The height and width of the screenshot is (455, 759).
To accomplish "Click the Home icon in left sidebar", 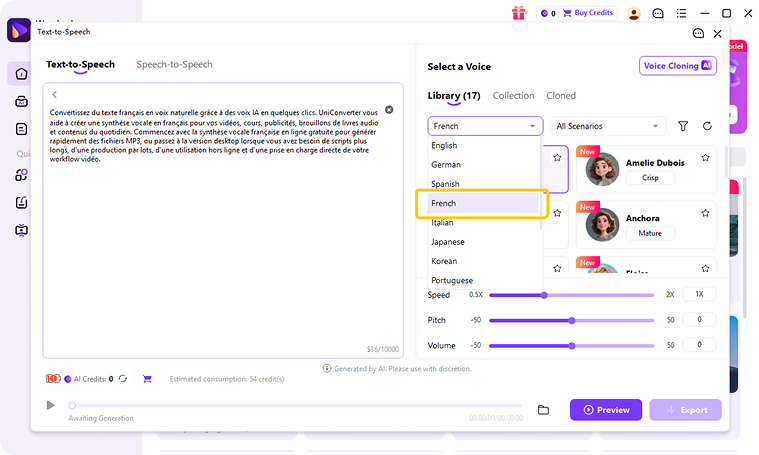I will click(21, 74).
